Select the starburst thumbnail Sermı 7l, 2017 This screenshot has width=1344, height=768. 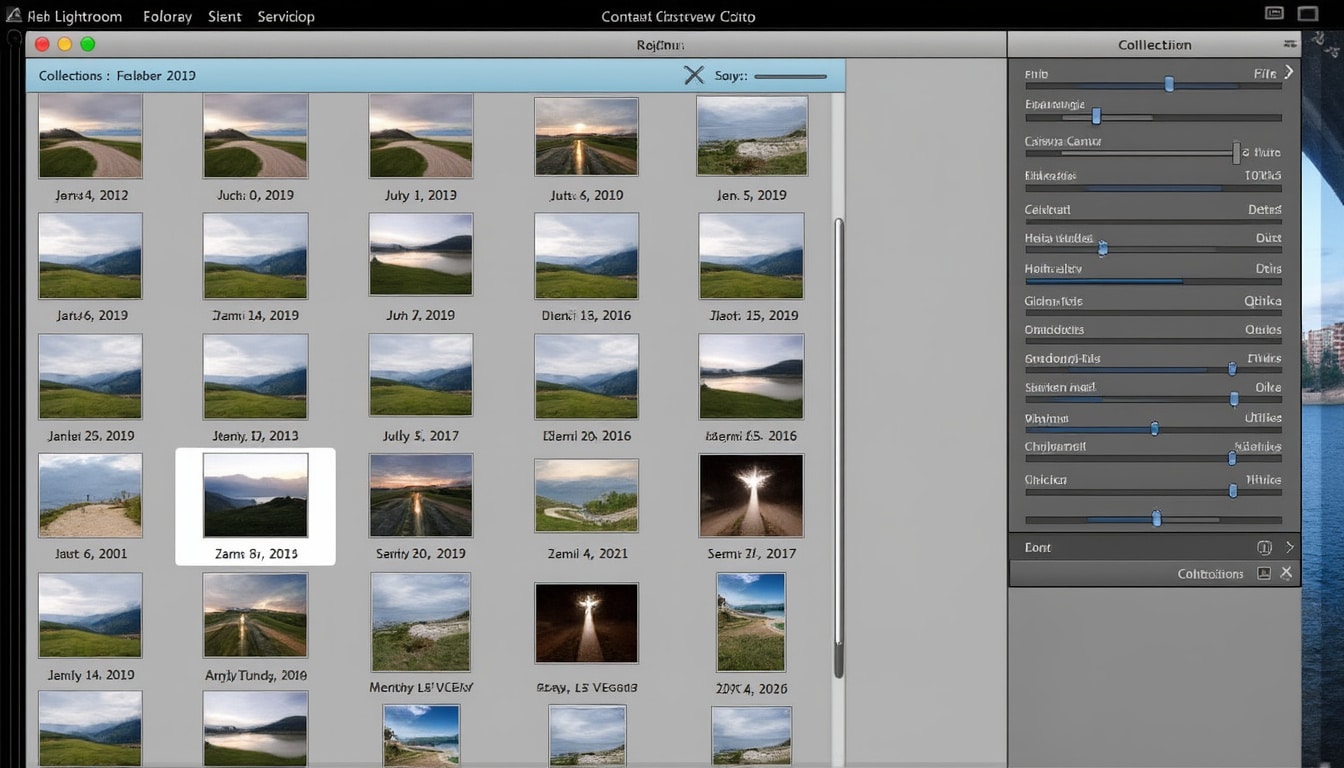point(751,495)
